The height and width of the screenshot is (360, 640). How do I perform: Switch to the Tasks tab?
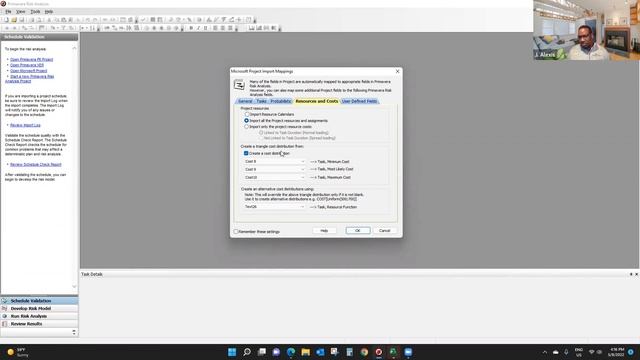coord(261,101)
